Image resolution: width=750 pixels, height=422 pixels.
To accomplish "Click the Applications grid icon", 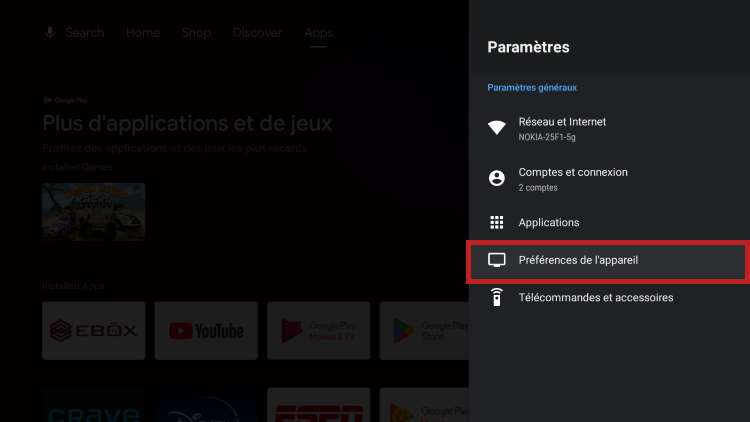I will [x=496, y=223].
